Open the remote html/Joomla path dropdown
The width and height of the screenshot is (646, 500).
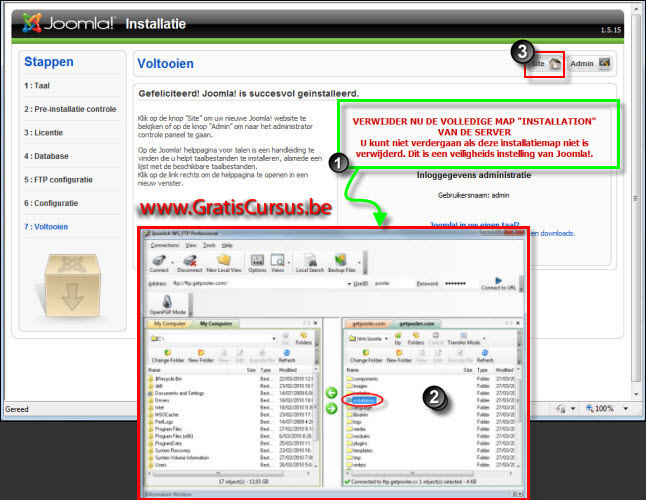[386, 339]
